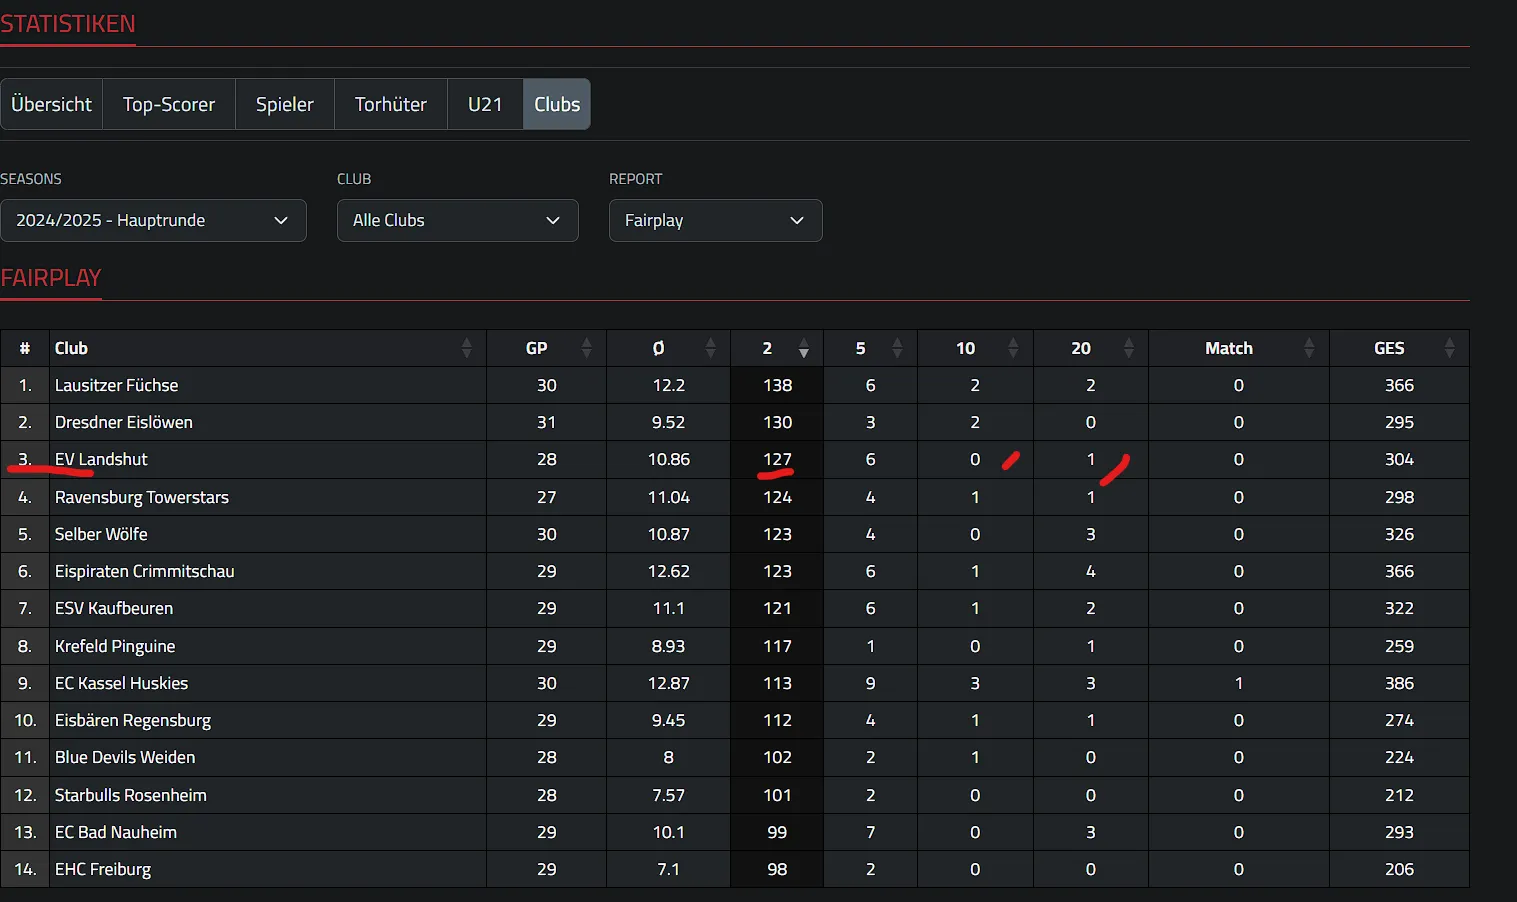The height and width of the screenshot is (902, 1517).
Task: Click EC Kassel Huskies club name
Action: click(122, 683)
